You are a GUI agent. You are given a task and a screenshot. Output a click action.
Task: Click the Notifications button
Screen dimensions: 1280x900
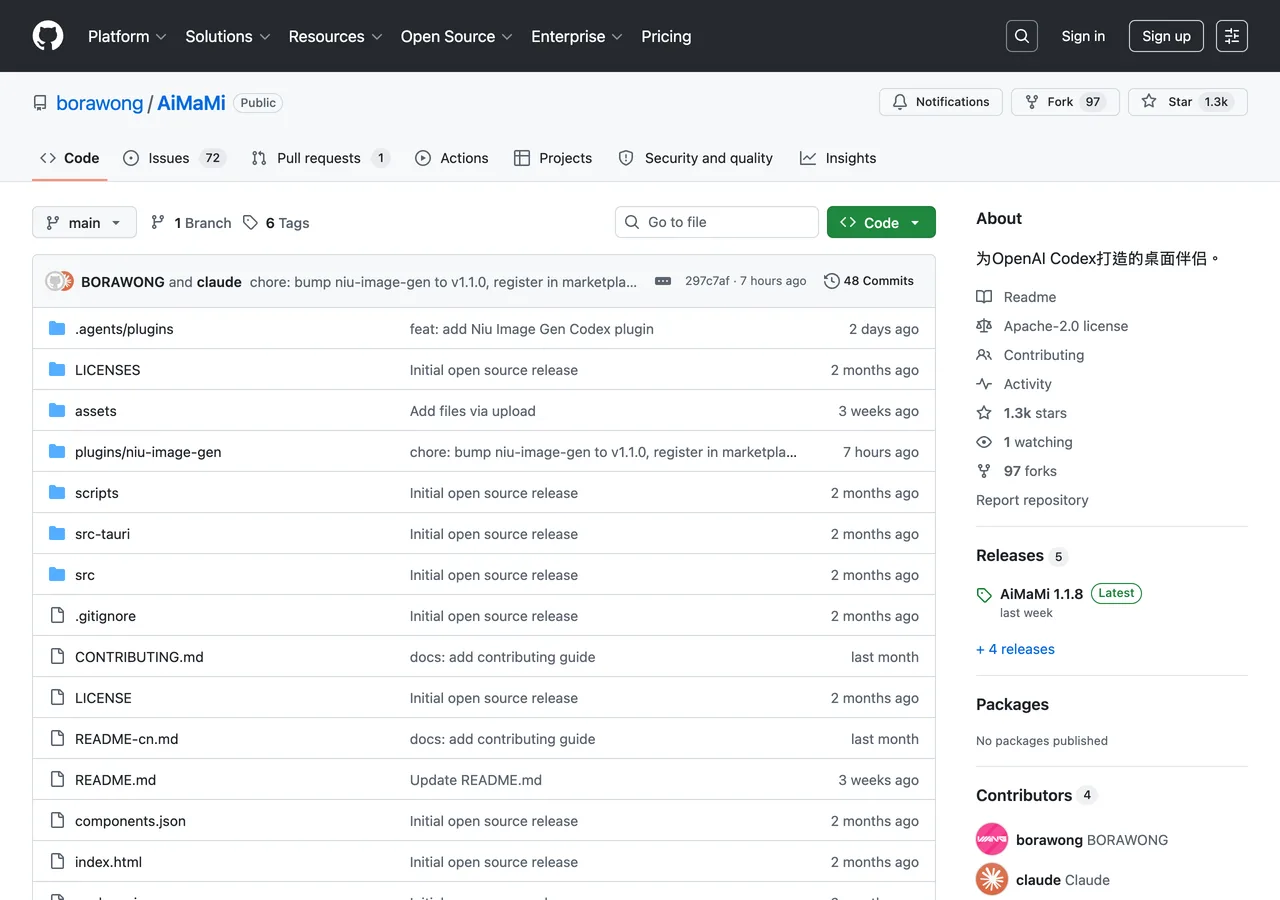click(x=941, y=102)
